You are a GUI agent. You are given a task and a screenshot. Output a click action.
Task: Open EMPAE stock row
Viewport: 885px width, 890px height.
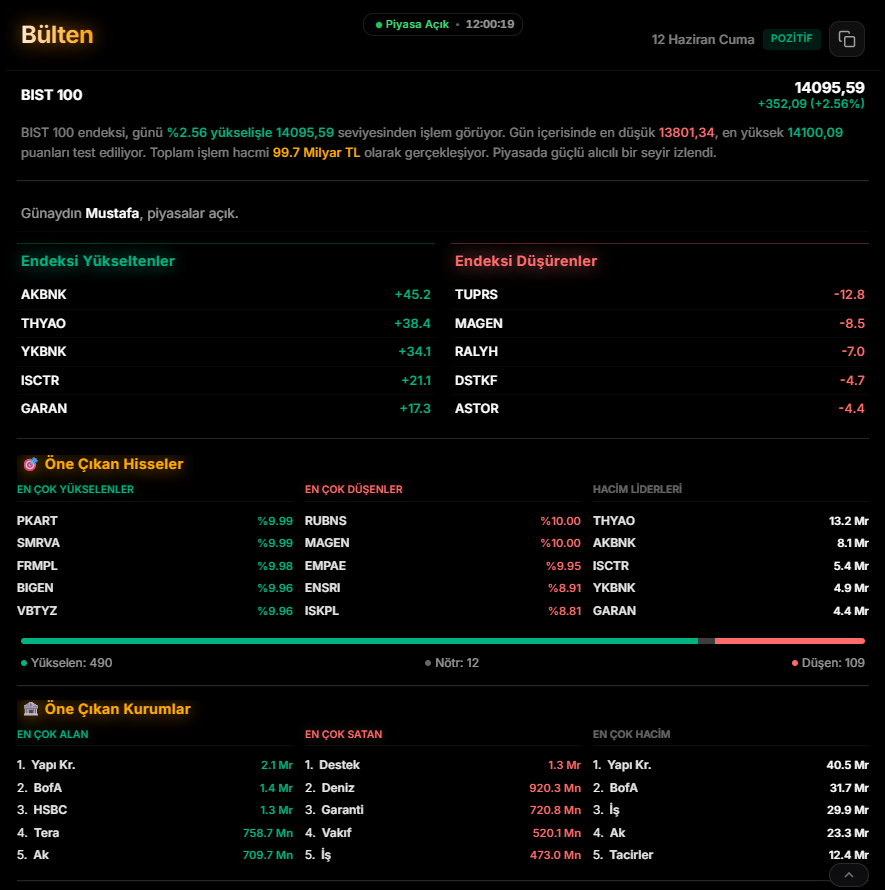(443, 566)
